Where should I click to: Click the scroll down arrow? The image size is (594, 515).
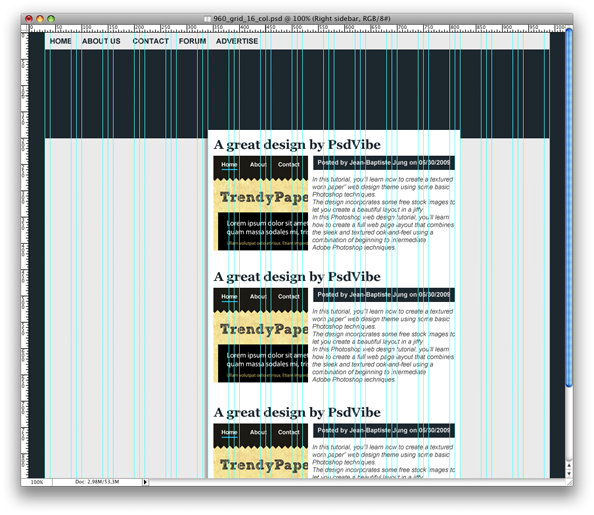point(569,474)
